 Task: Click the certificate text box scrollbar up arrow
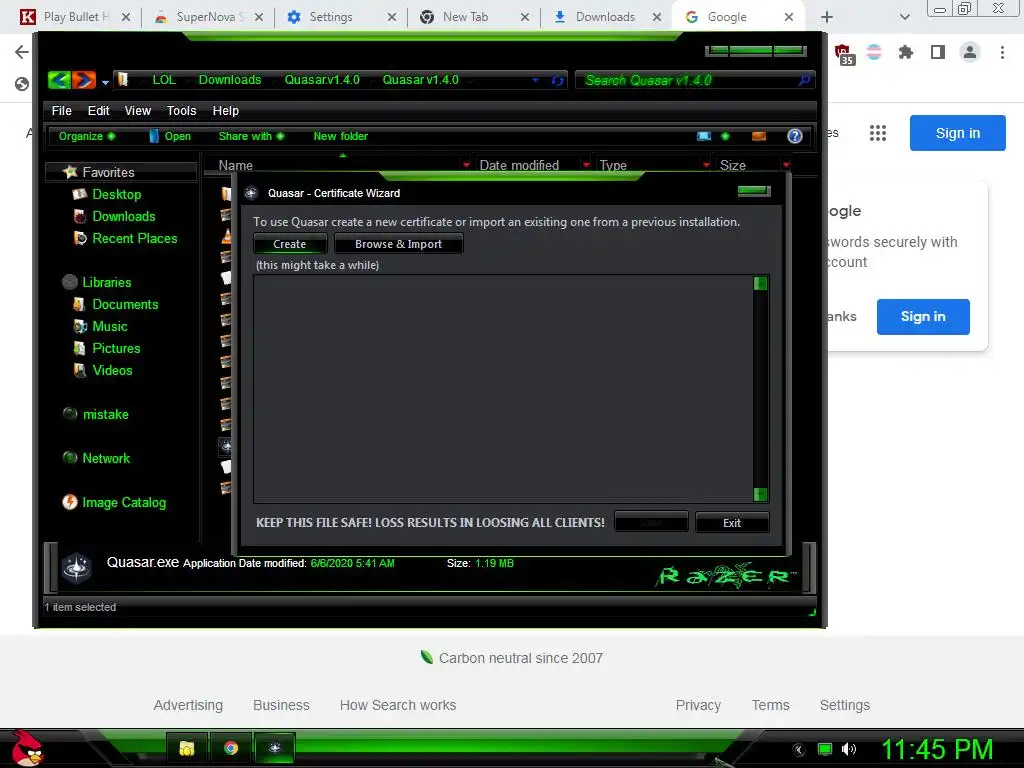click(x=760, y=283)
